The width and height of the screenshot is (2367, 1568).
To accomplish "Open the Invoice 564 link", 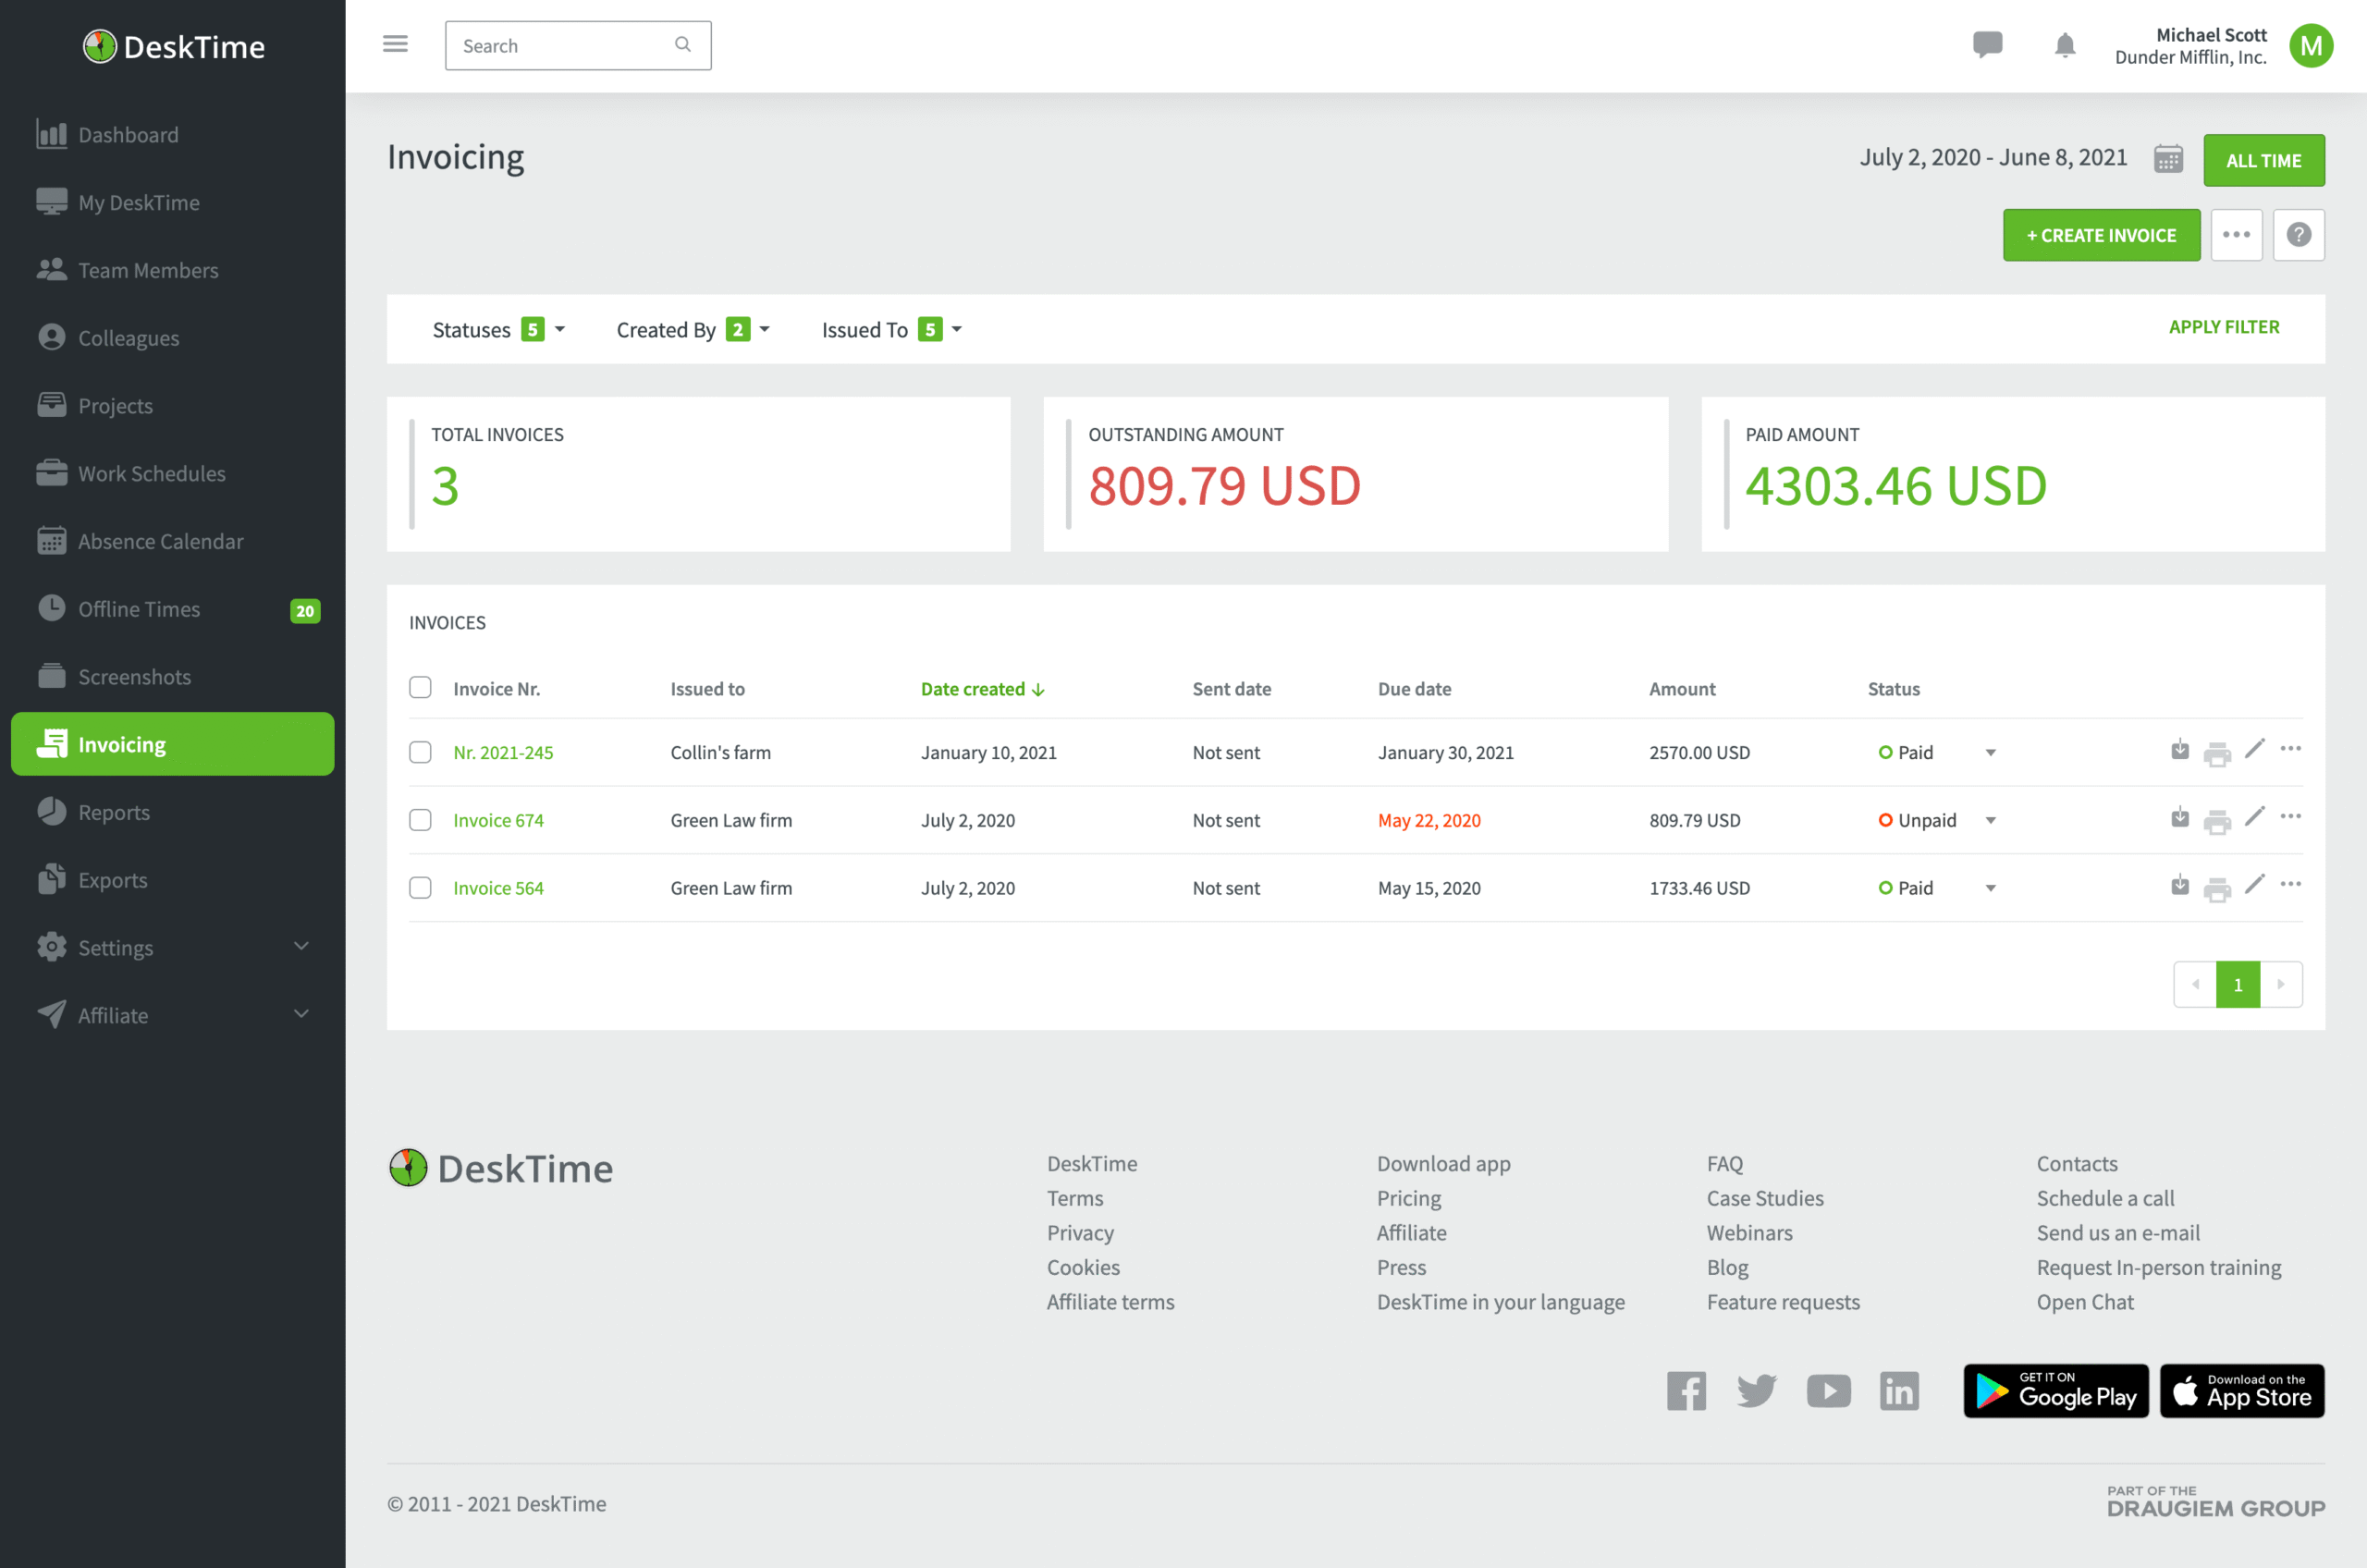I will pos(498,888).
